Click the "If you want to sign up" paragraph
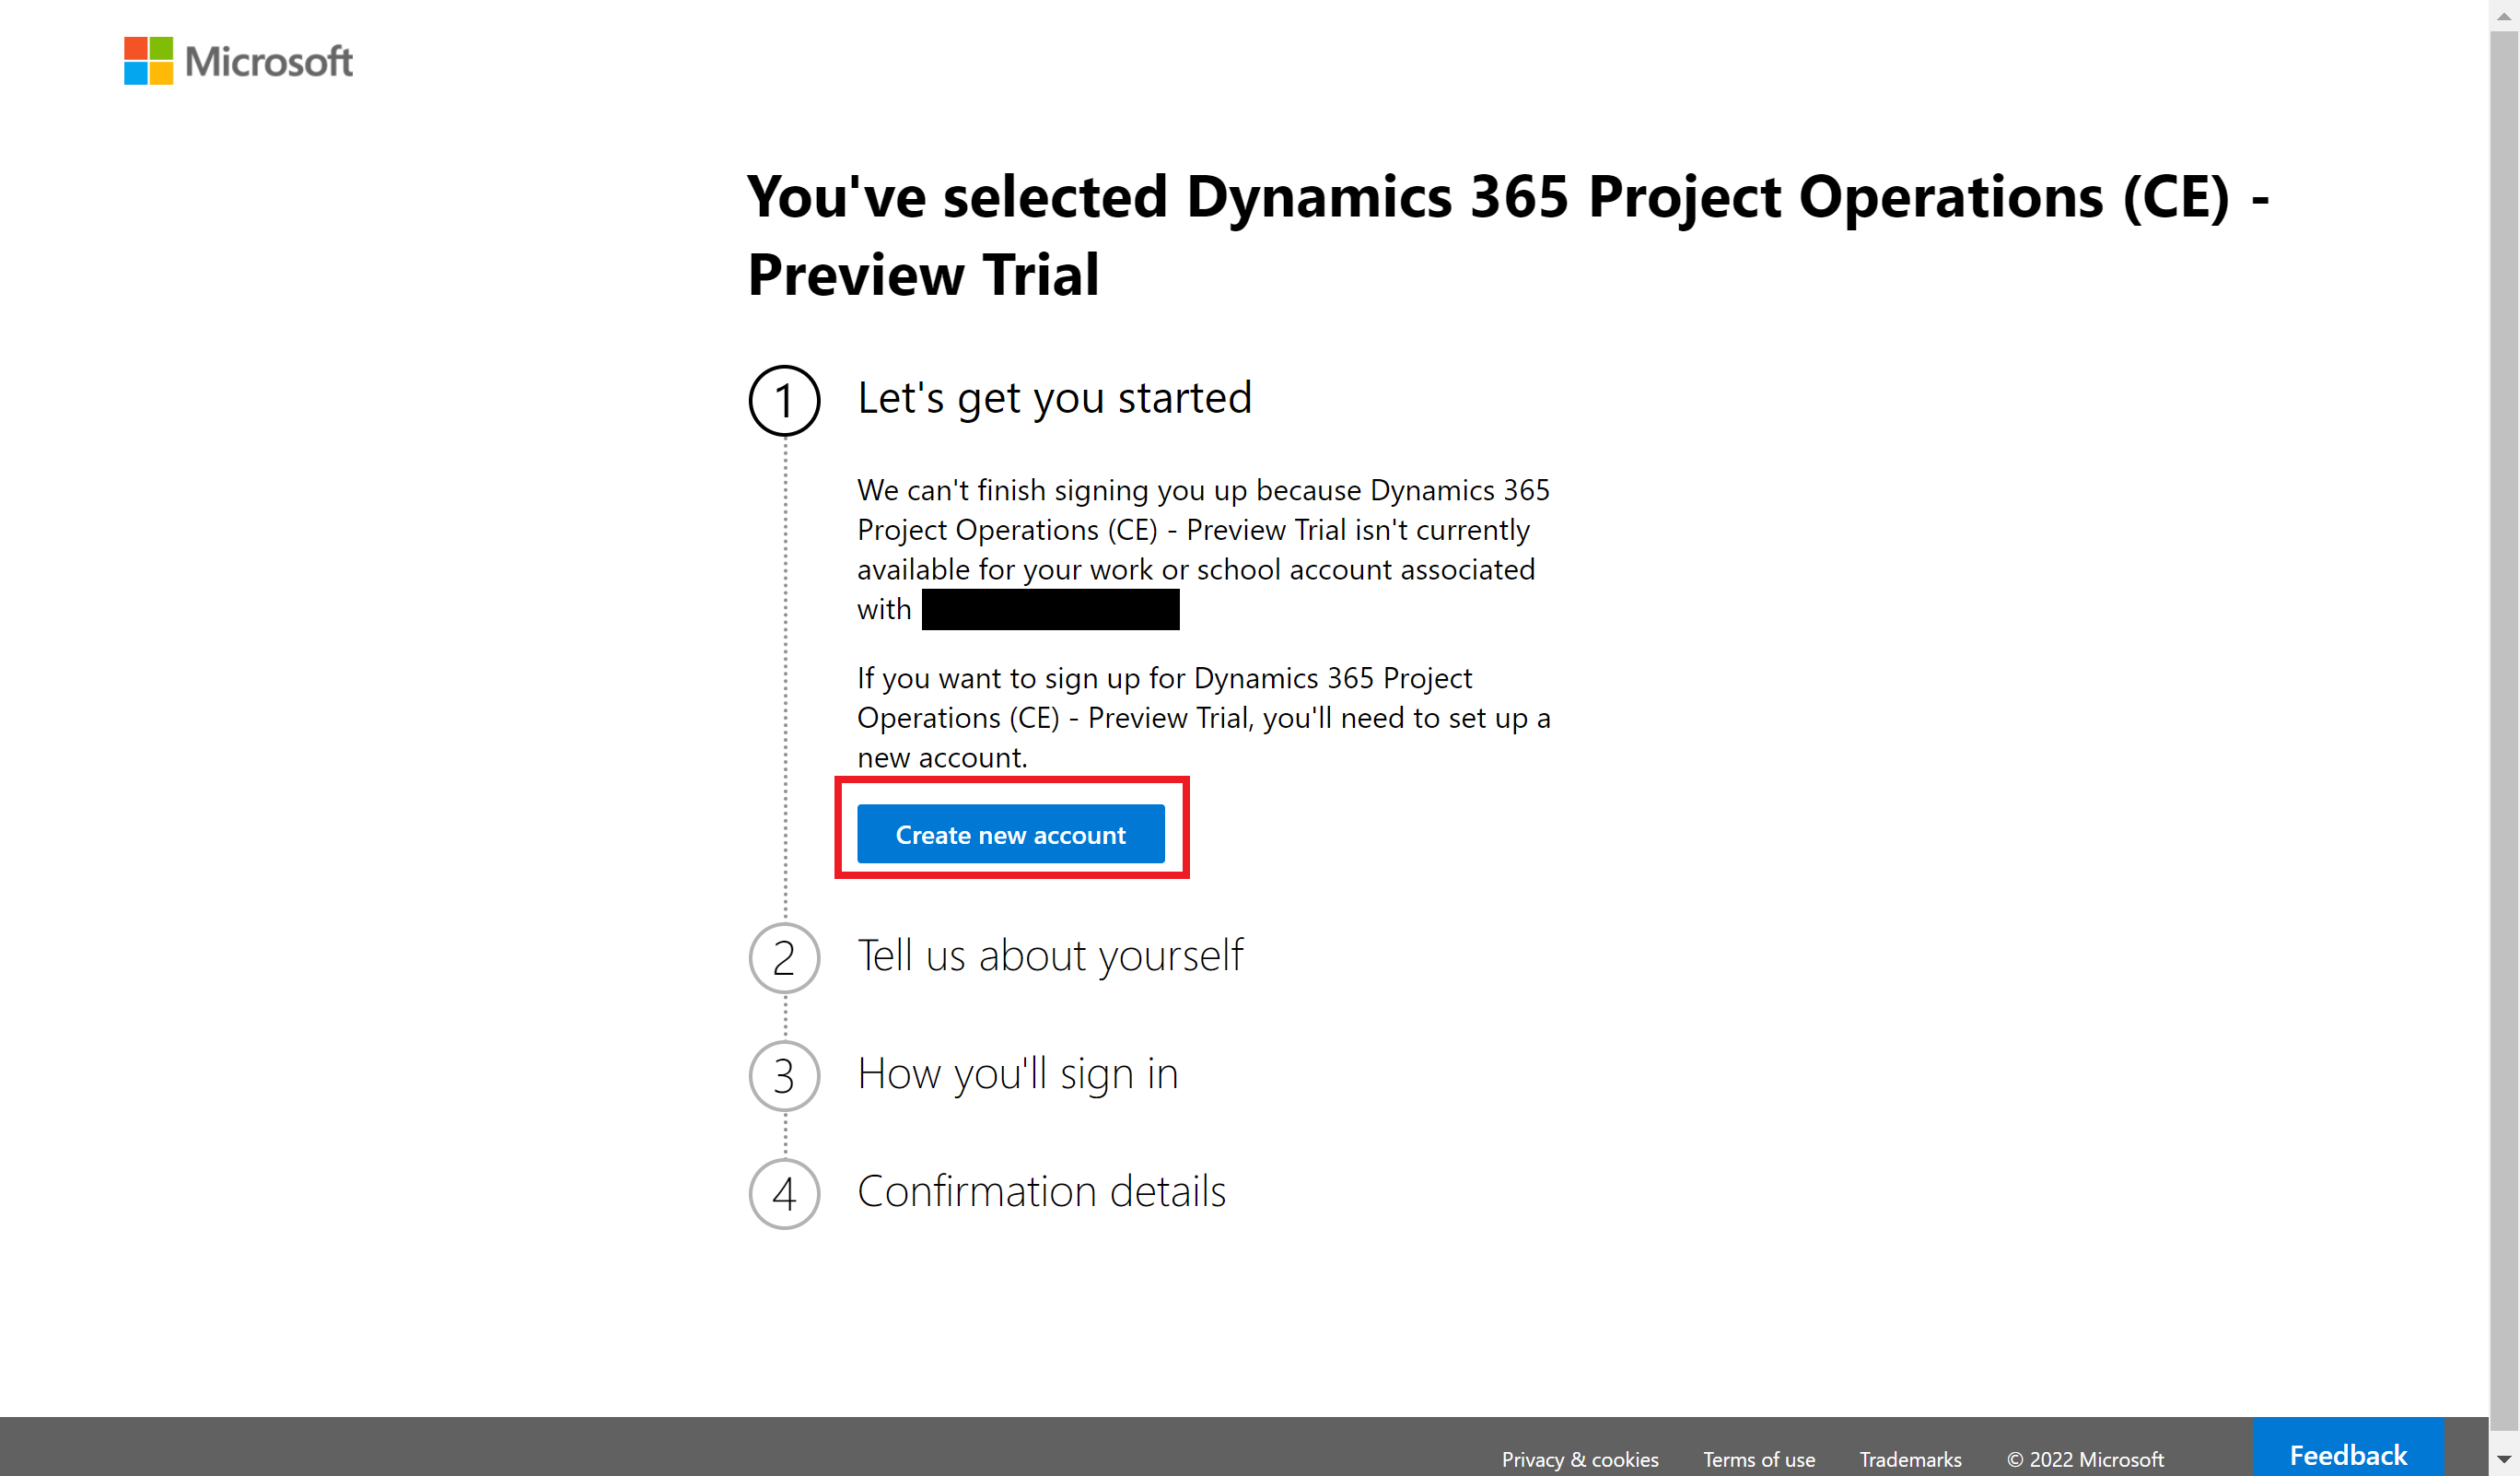 click(1203, 717)
